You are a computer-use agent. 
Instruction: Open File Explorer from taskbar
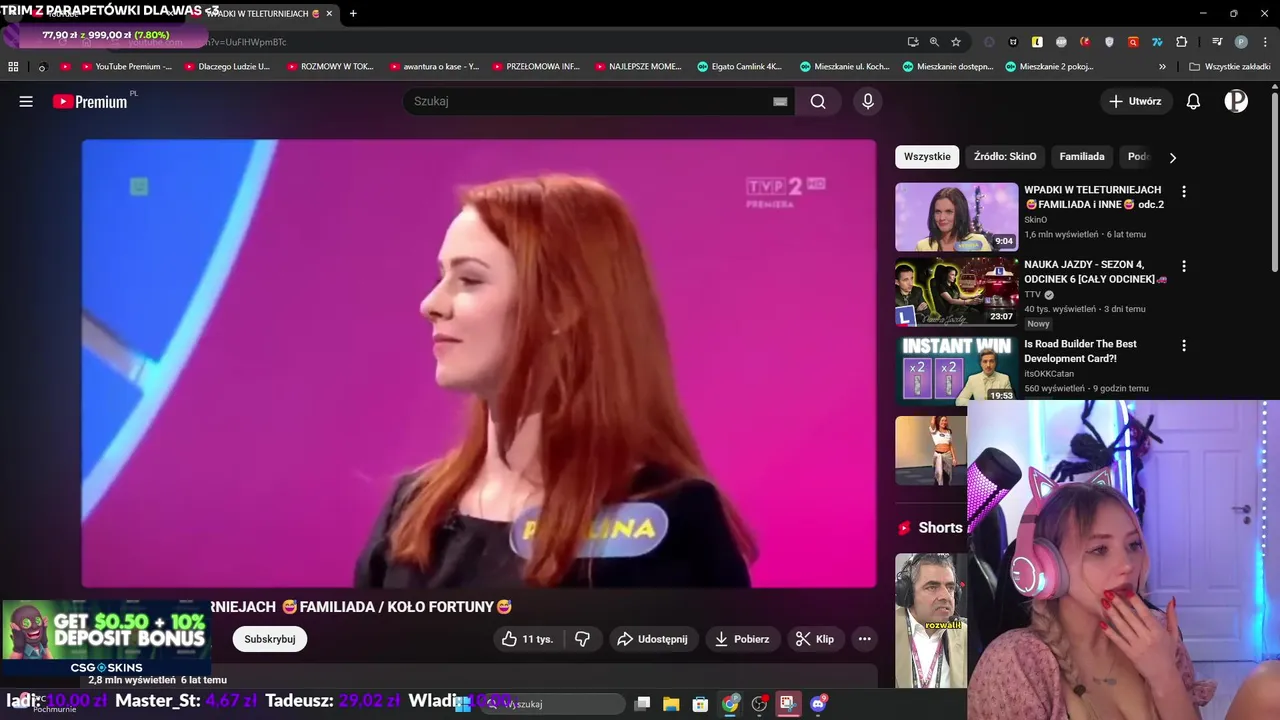click(x=671, y=704)
